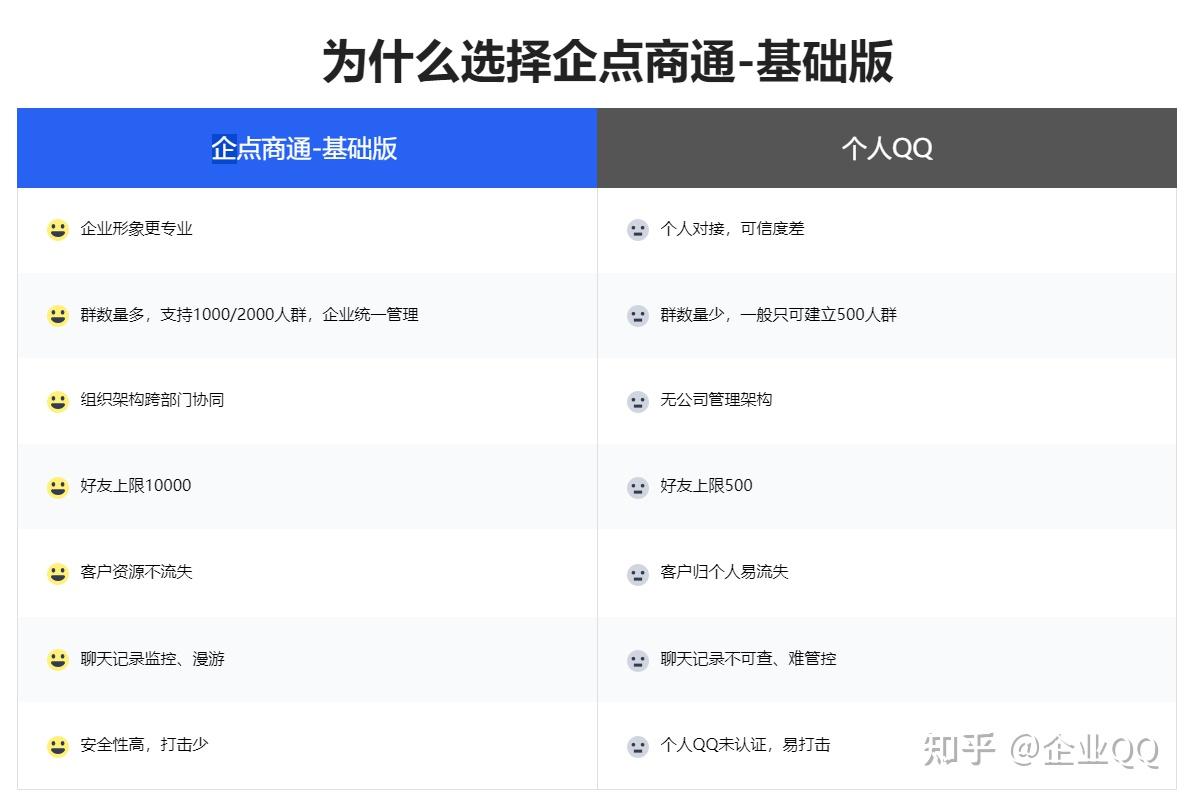Select the smiley icon next to 好友上限10000

click(57, 486)
